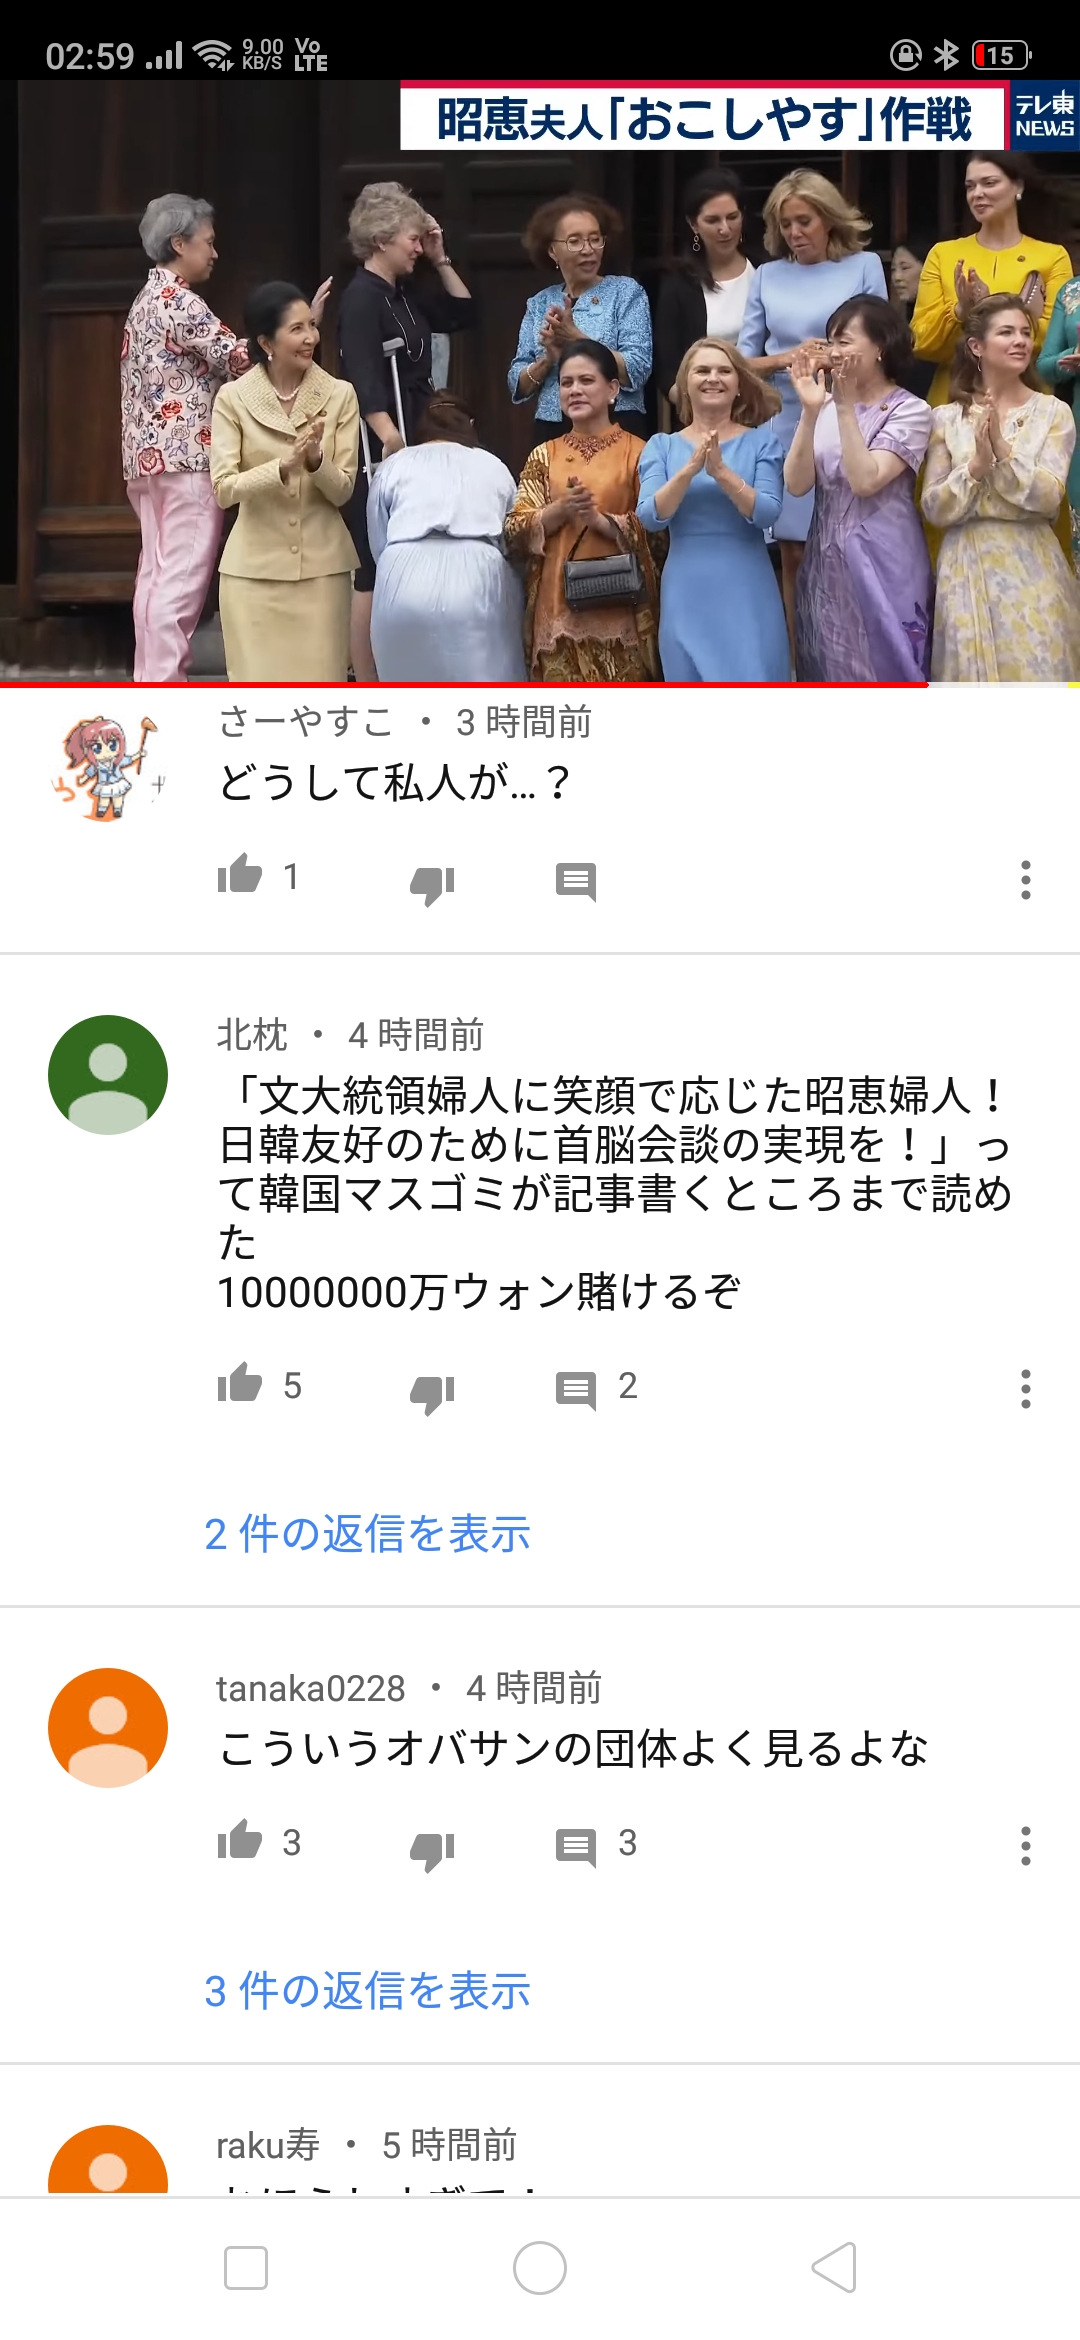Tap the Android home button
This screenshot has width=1080, height=2340.
540,2268
